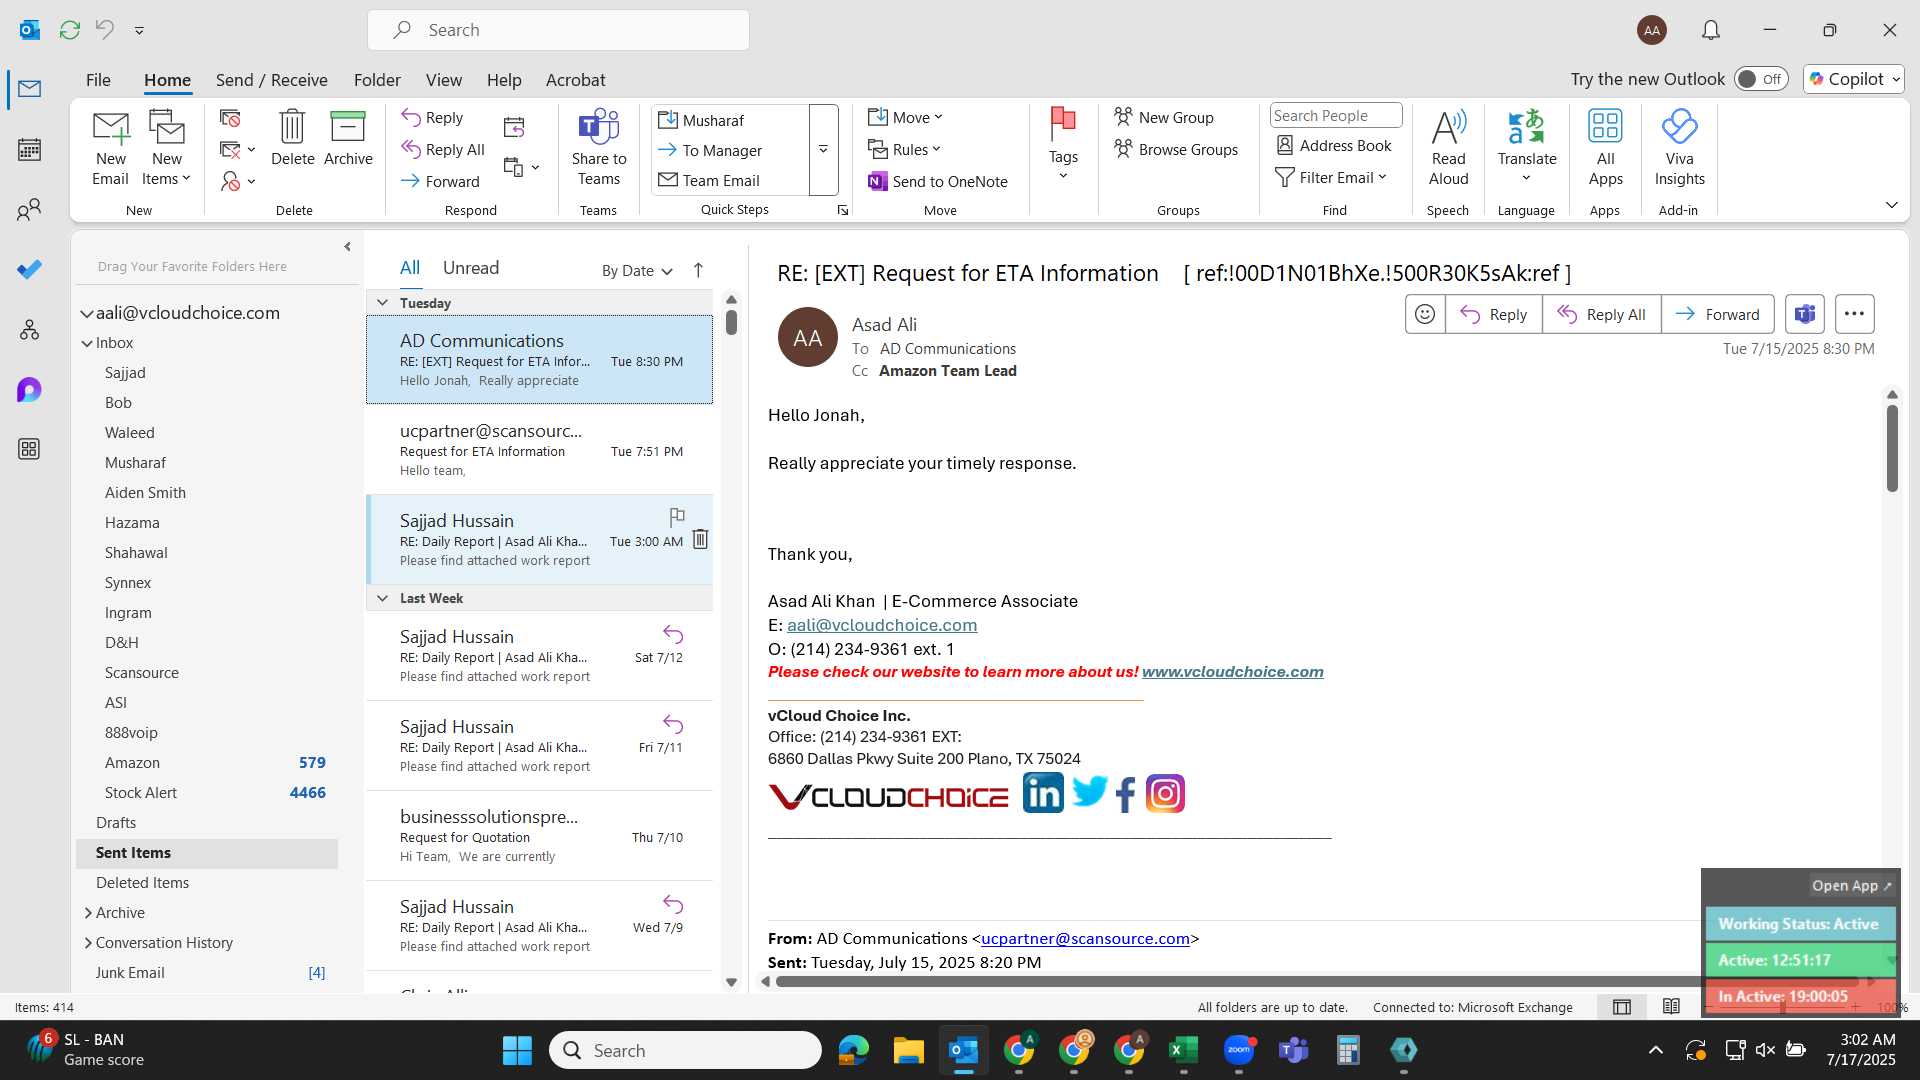This screenshot has width=1920, height=1080.
Task: Open the New Items dropdown
Action: pos(166,148)
